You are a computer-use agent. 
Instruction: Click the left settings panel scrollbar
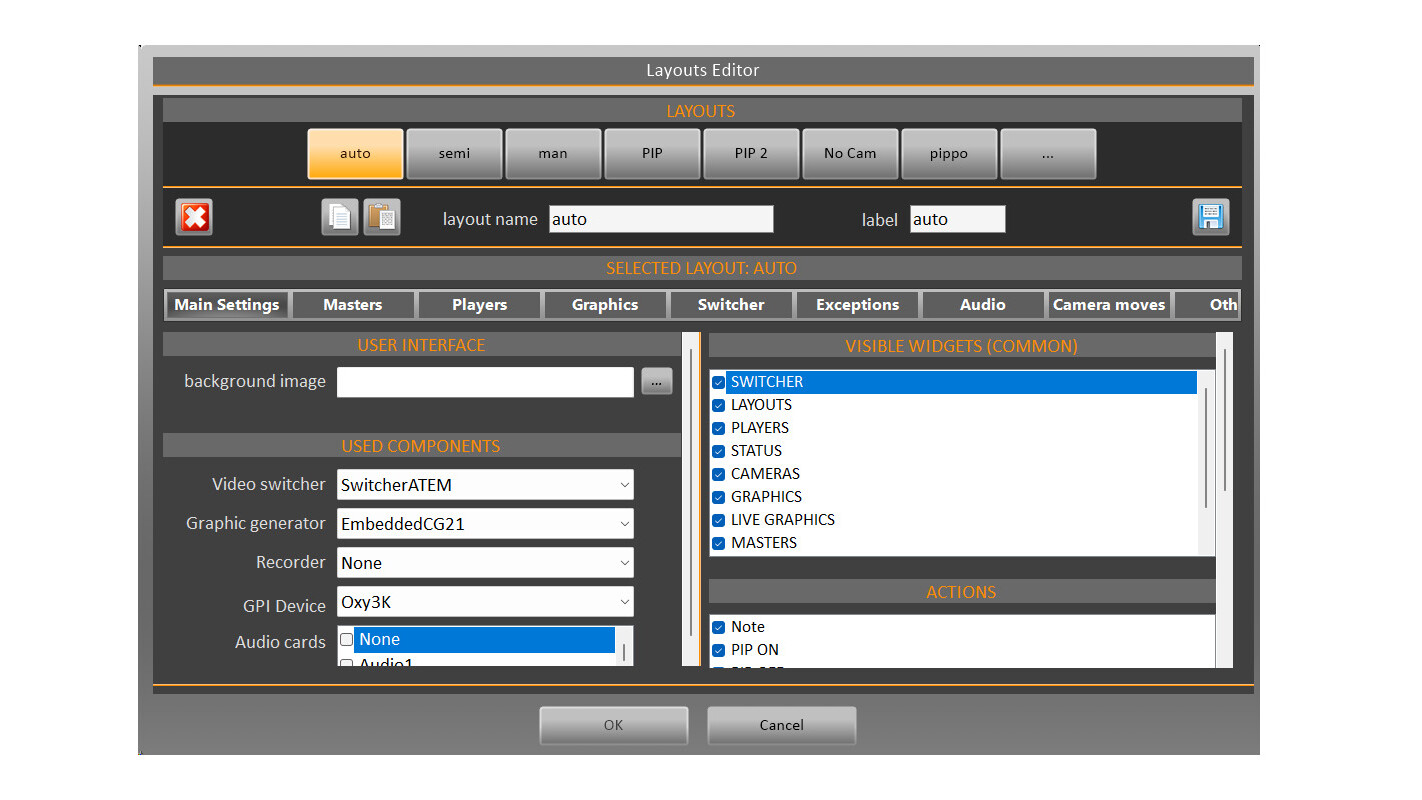coord(690,493)
